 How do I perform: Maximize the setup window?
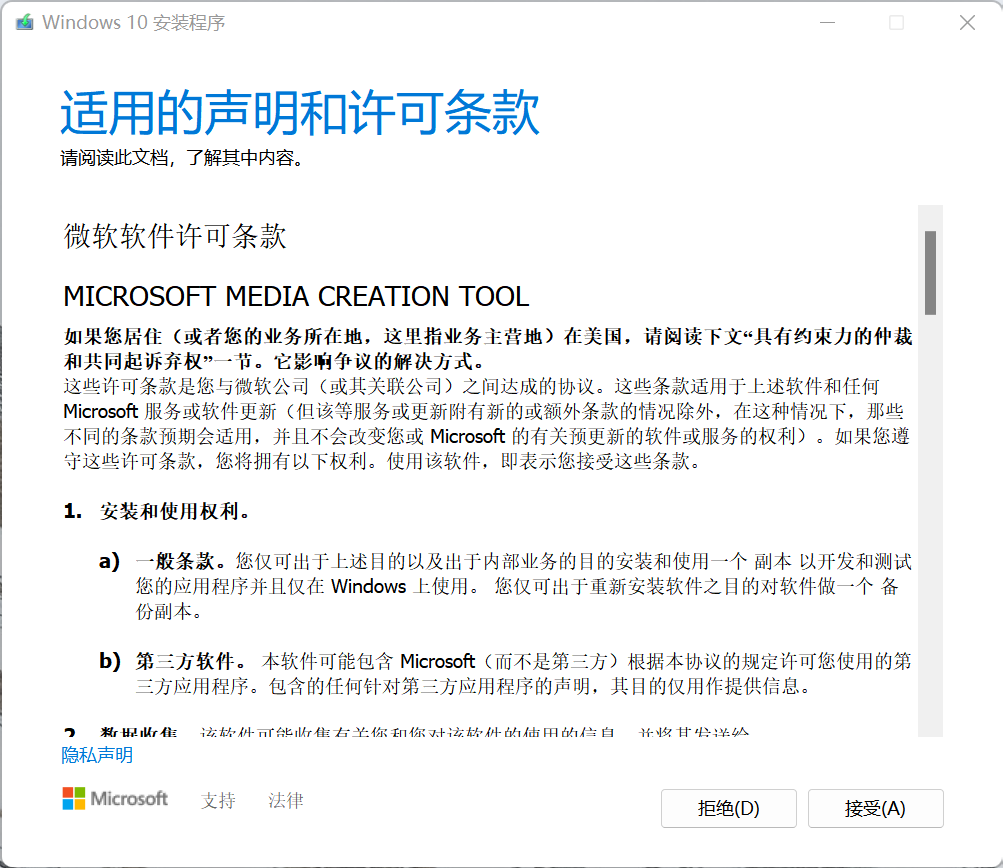[x=895, y=21]
